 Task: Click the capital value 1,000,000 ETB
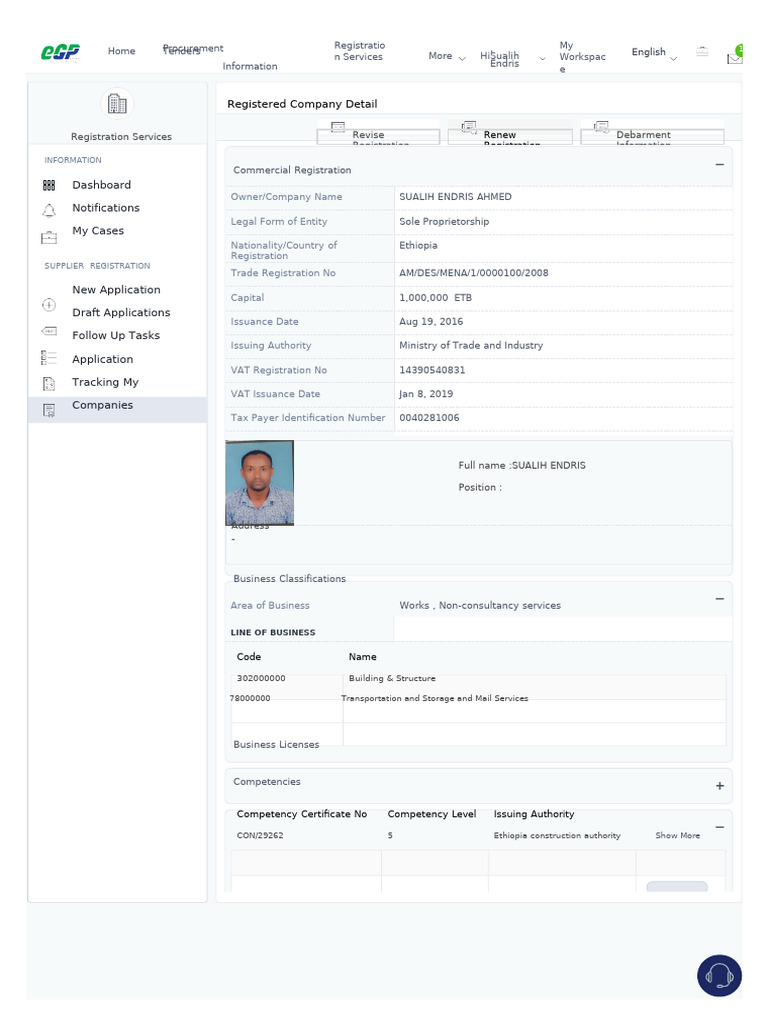[436, 298]
